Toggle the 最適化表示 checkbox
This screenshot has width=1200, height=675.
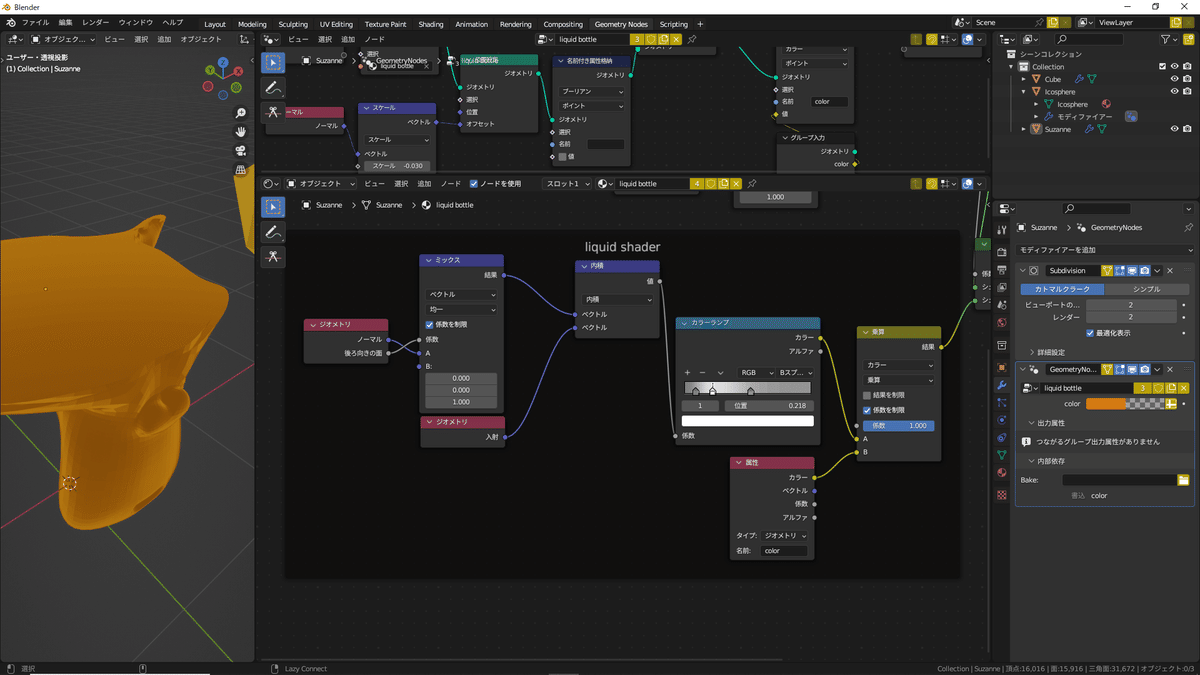coord(1090,333)
